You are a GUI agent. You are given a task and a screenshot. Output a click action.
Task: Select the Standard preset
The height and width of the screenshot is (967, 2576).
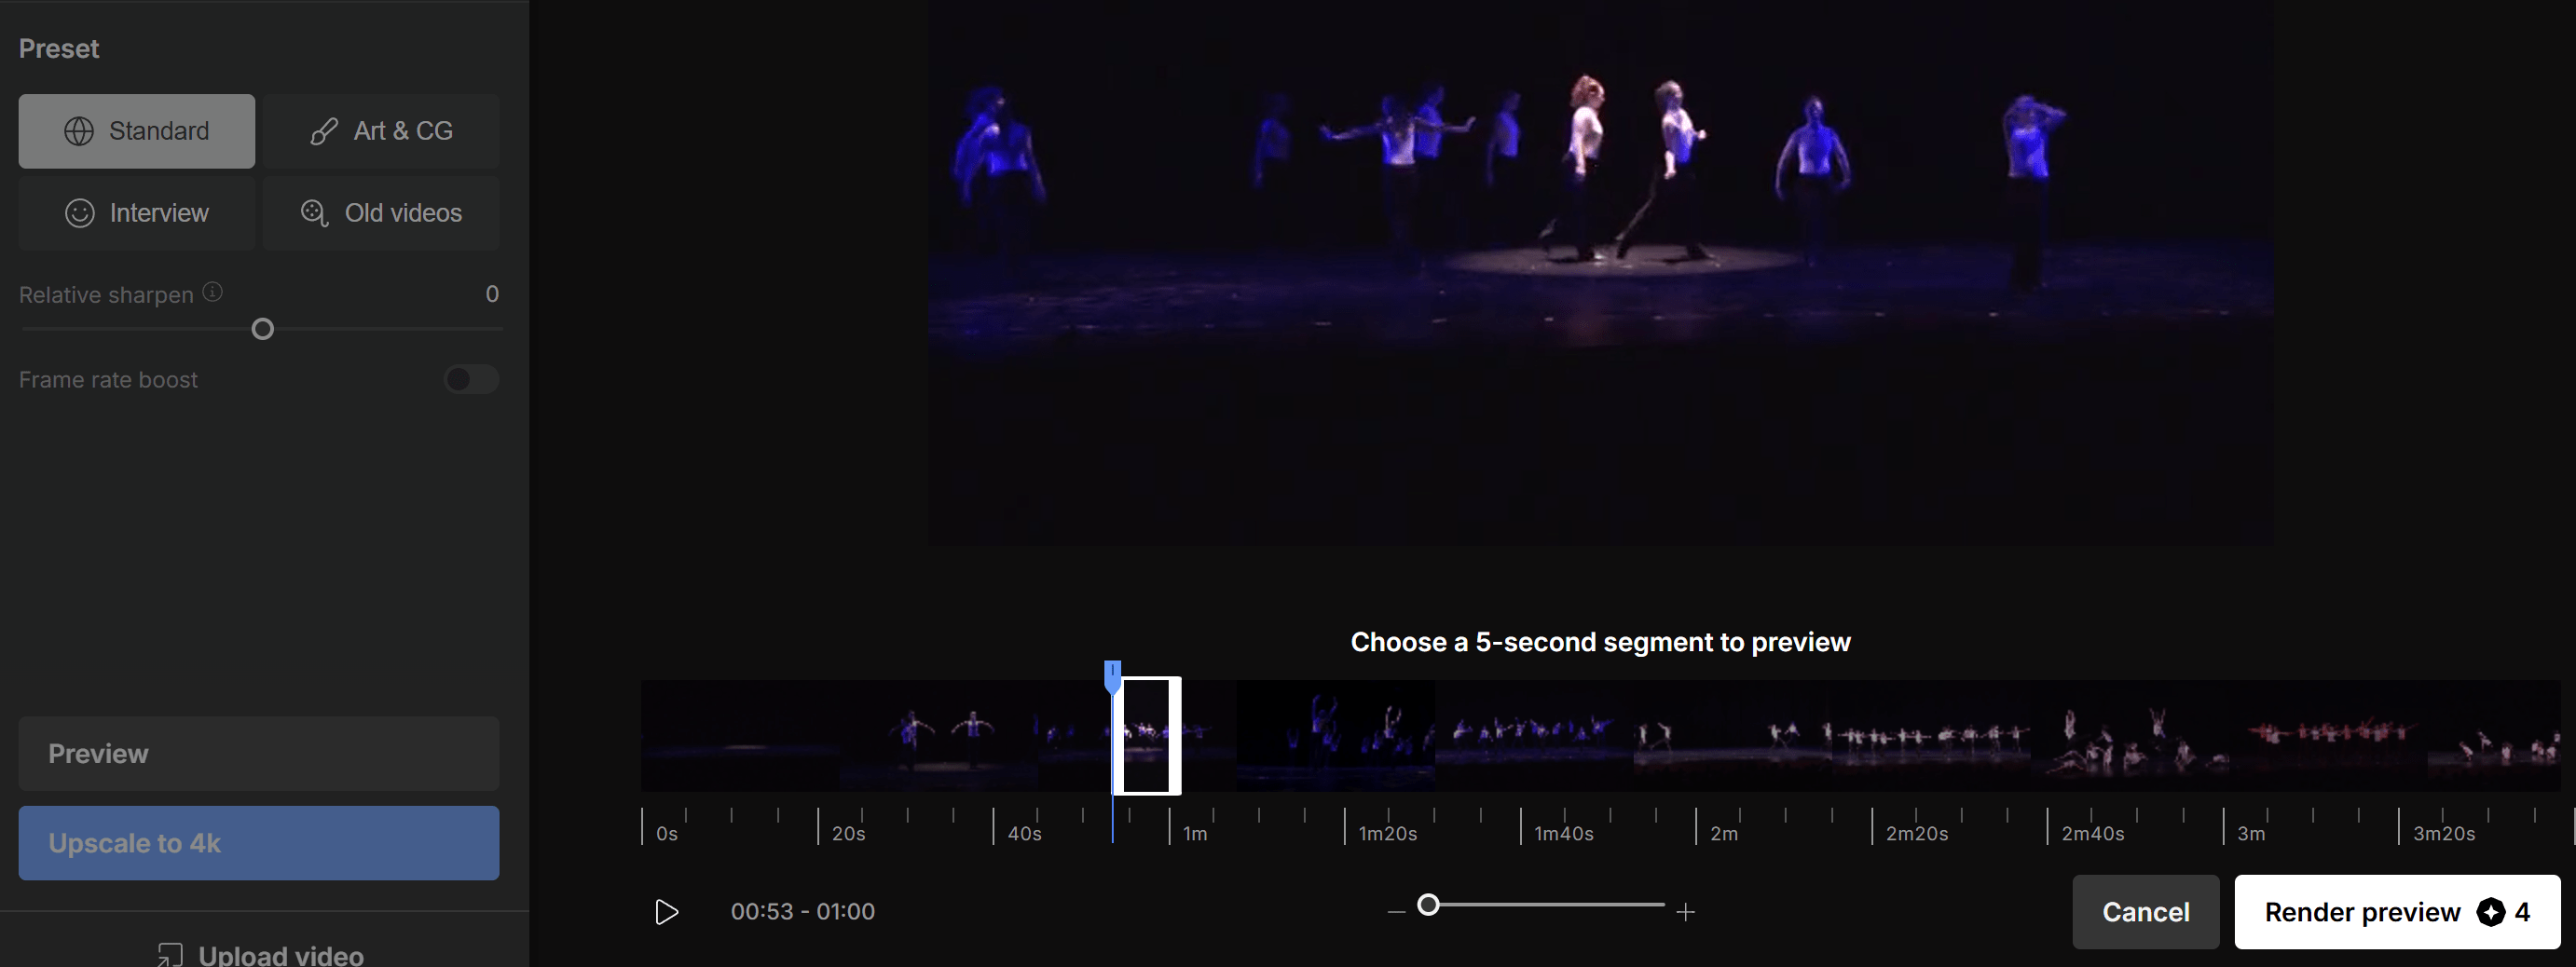tap(137, 131)
